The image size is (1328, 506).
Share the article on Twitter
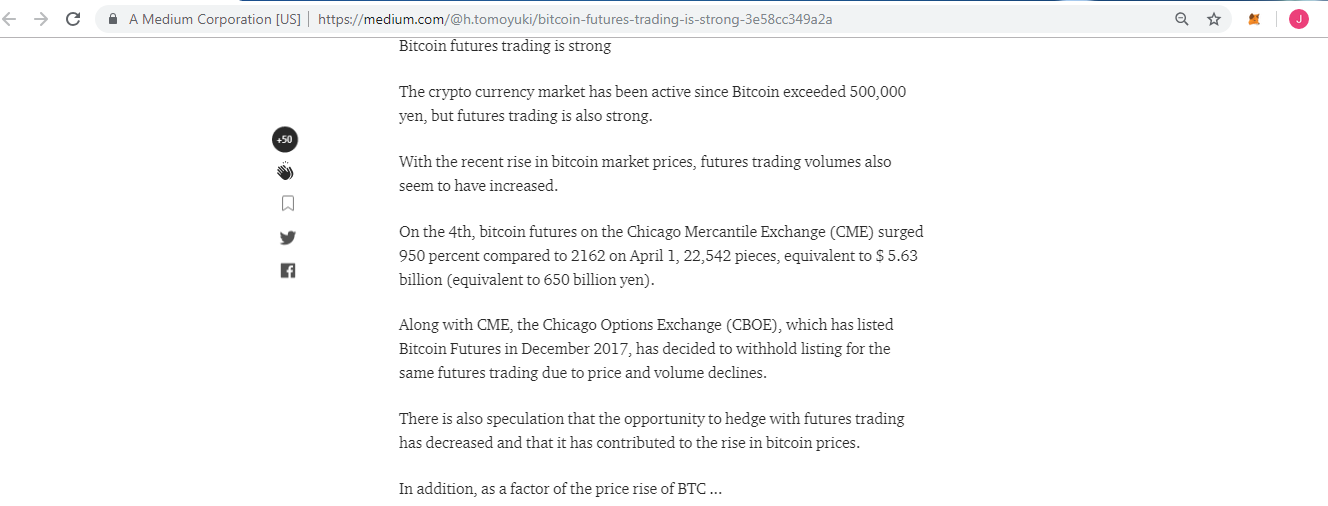pyautogui.click(x=287, y=238)
